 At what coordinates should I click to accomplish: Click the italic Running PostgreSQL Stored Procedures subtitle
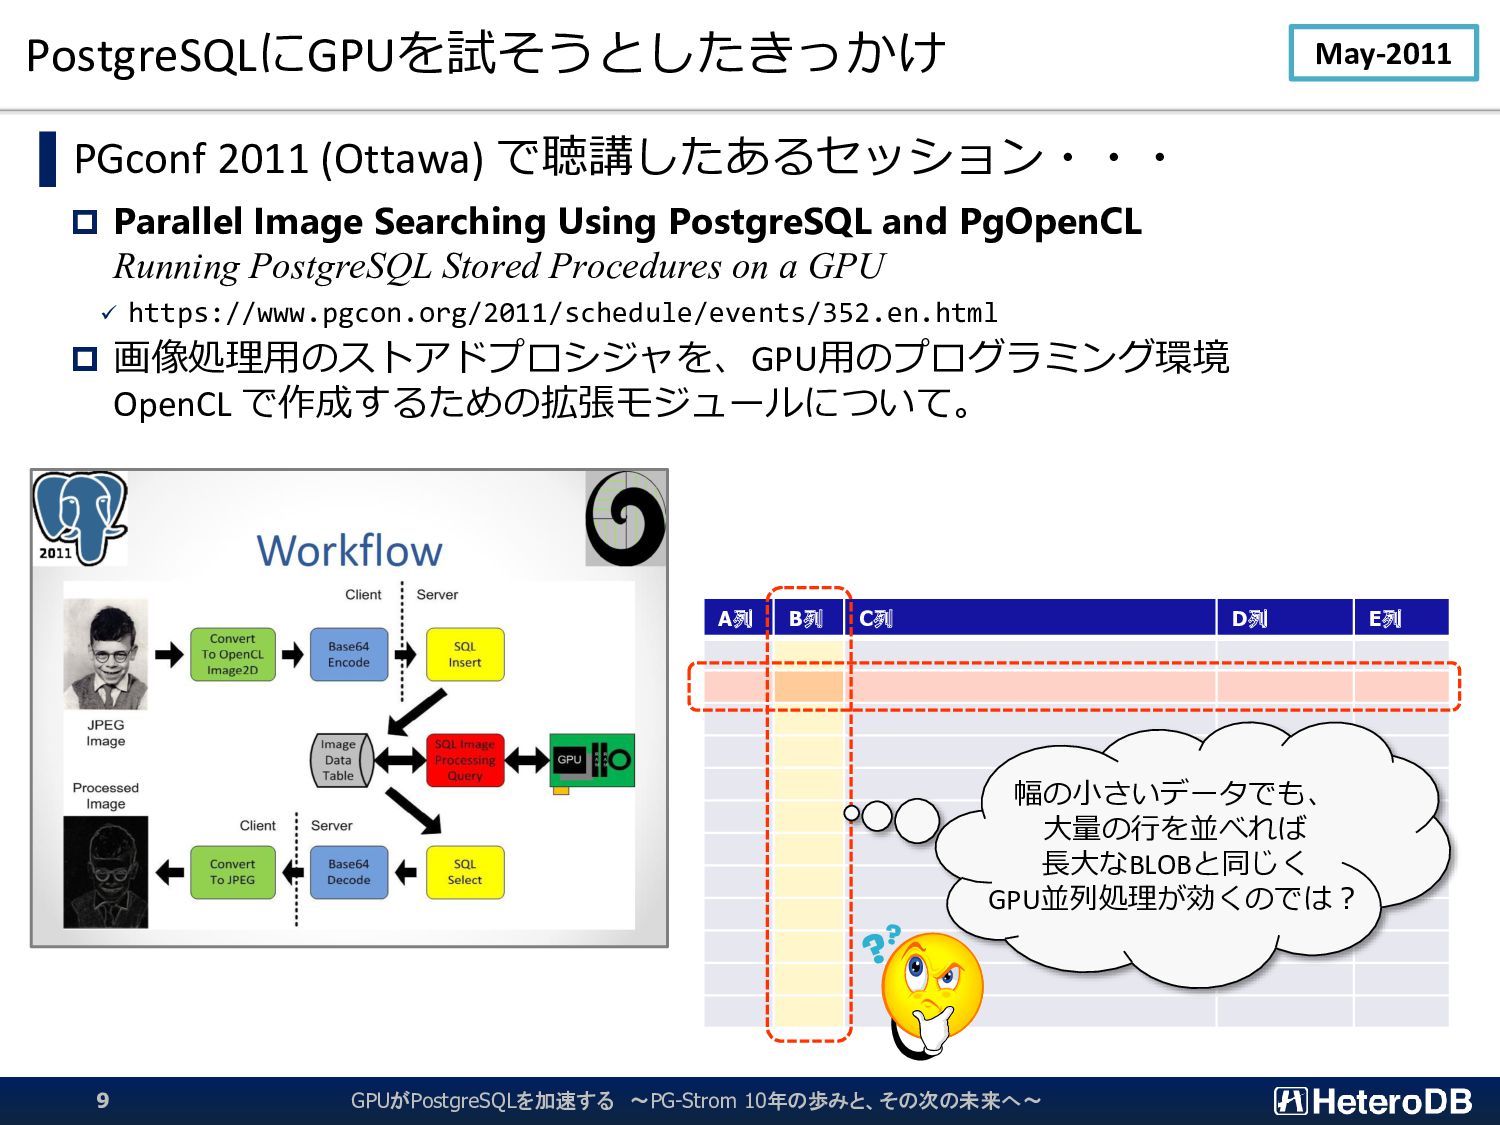coord(499,267)
